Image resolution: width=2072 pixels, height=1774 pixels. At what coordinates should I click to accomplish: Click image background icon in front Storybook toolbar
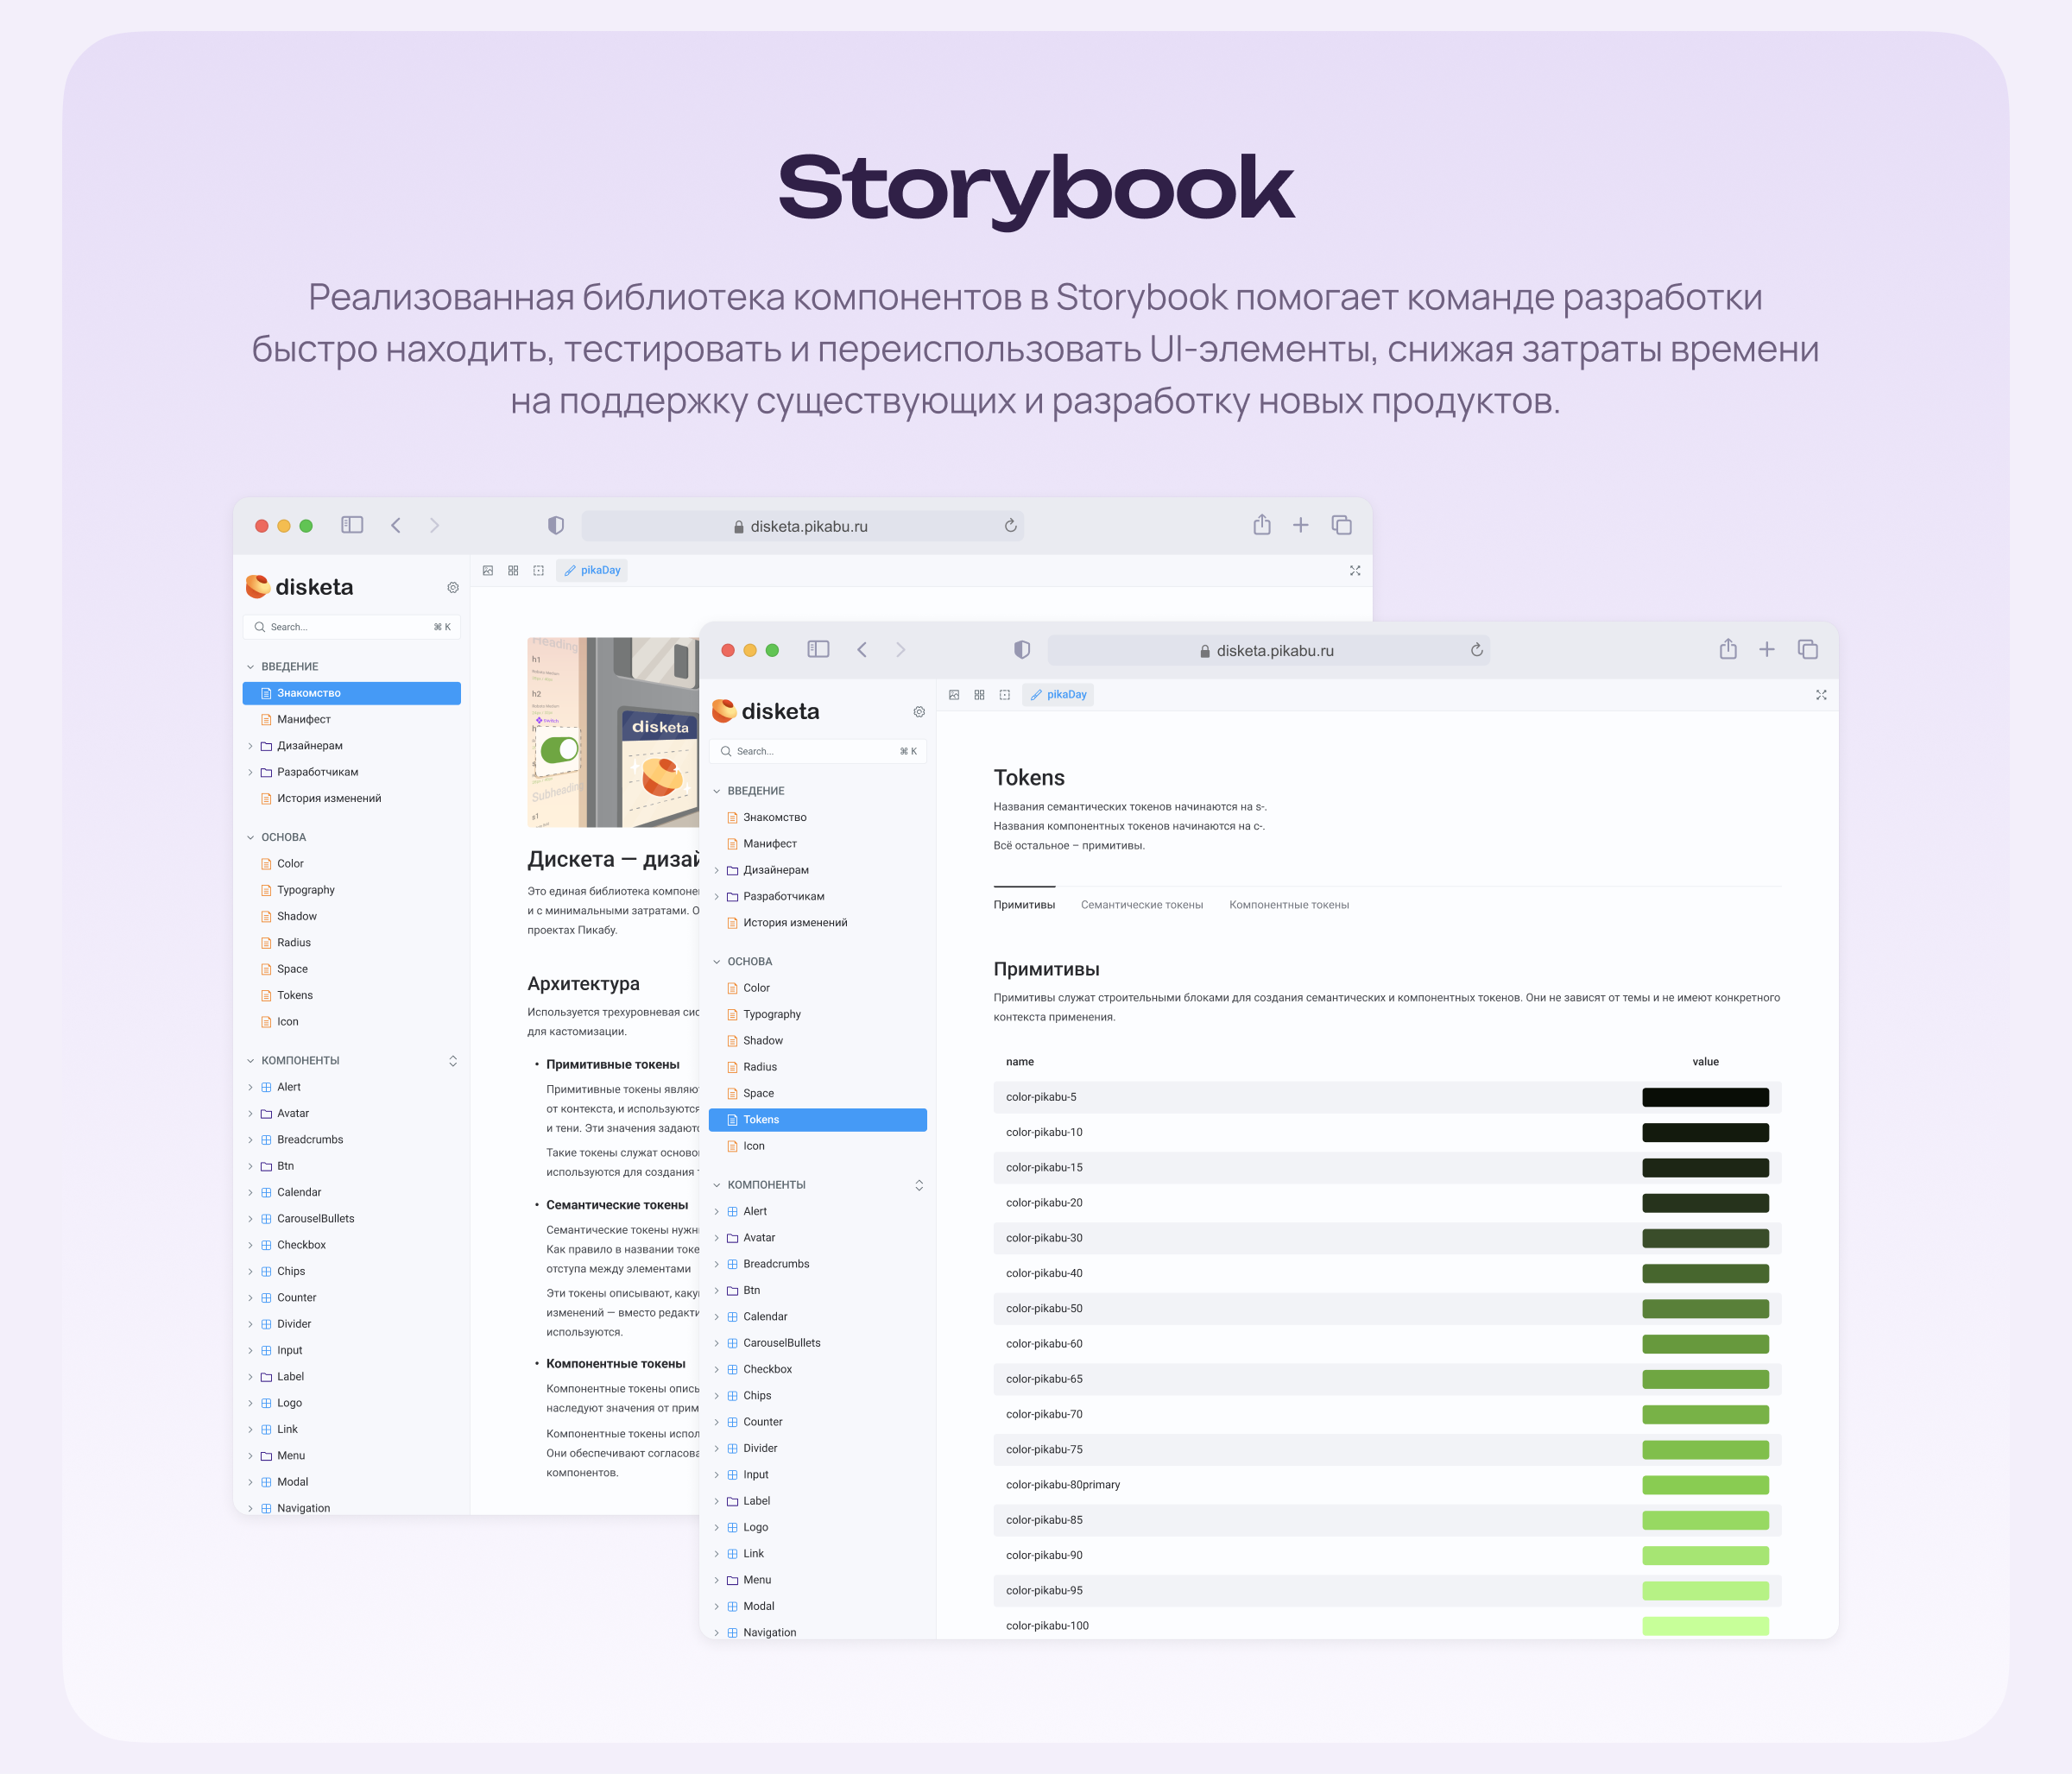tap(954, 695)
